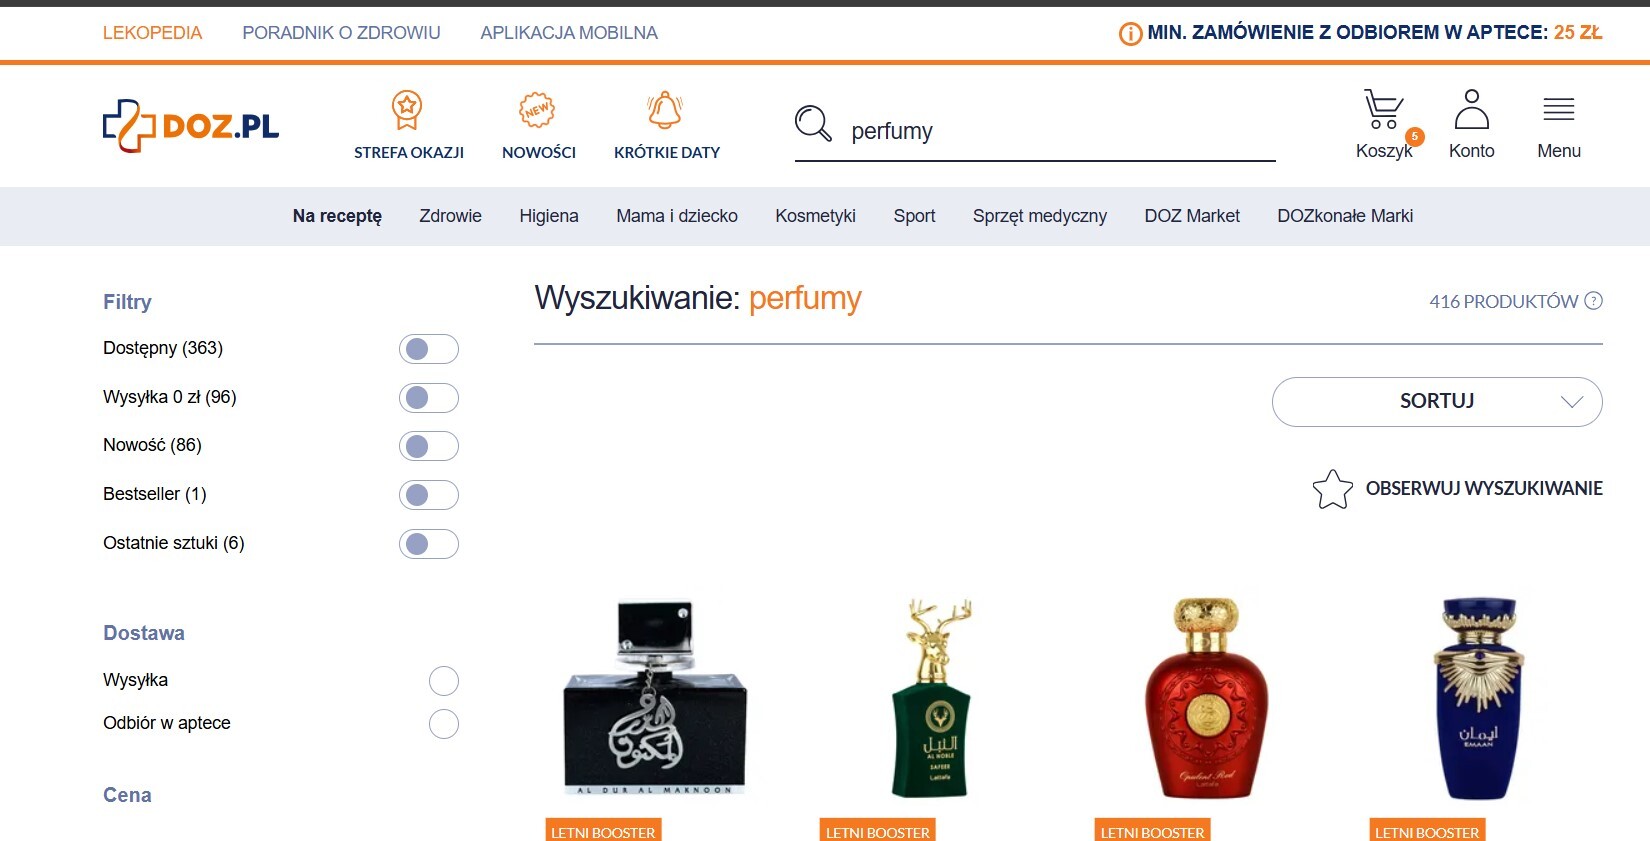Screen dimensions: 1650x841
Task: Open the Lekopedia link
Action: click(152, 33)
